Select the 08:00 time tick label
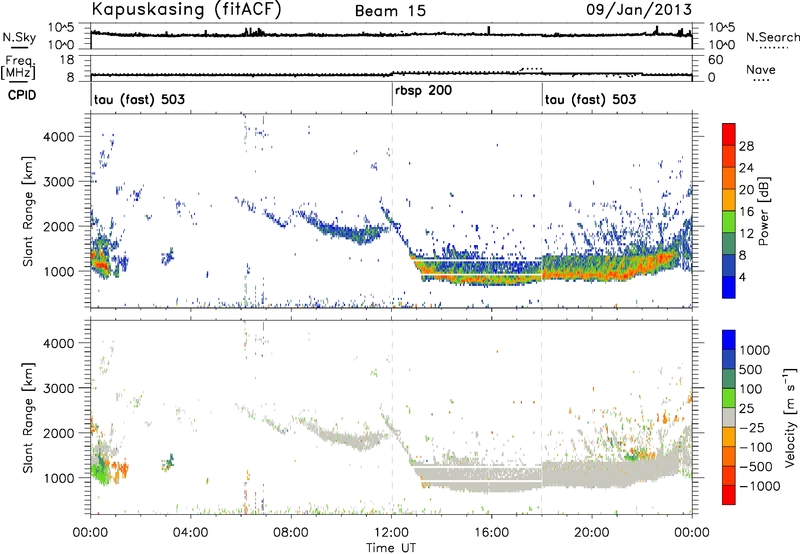The height and width of the screenshot is (554, 800). point(290,533)
